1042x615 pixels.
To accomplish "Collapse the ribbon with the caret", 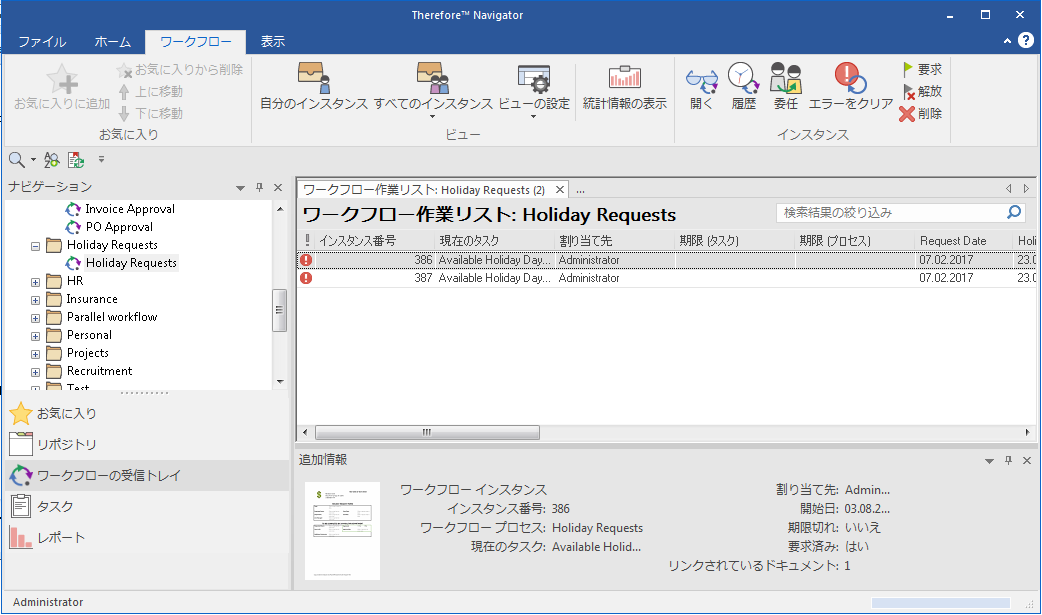I will click(1007, 41).
